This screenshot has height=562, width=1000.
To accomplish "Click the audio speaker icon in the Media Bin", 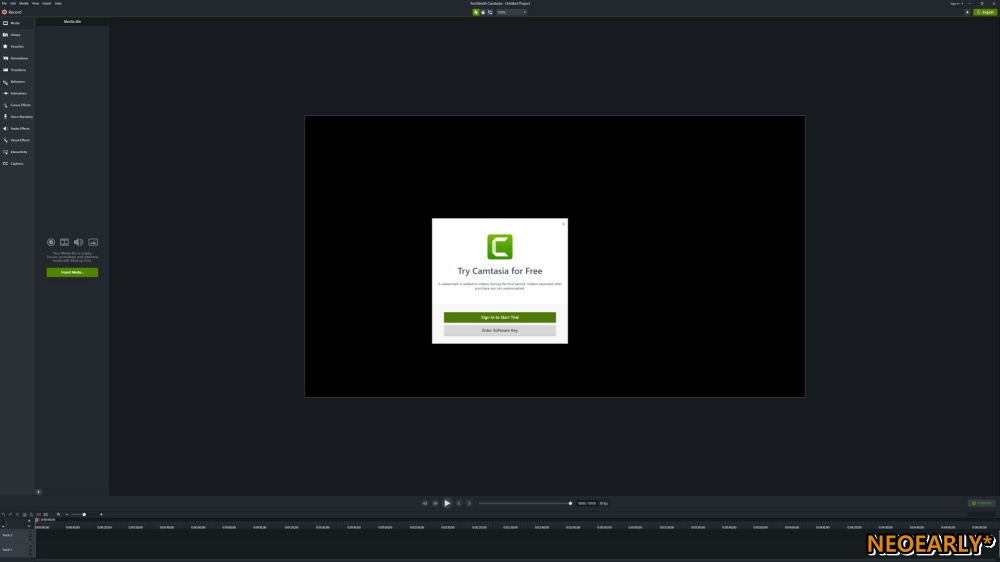I will [78, 242].
